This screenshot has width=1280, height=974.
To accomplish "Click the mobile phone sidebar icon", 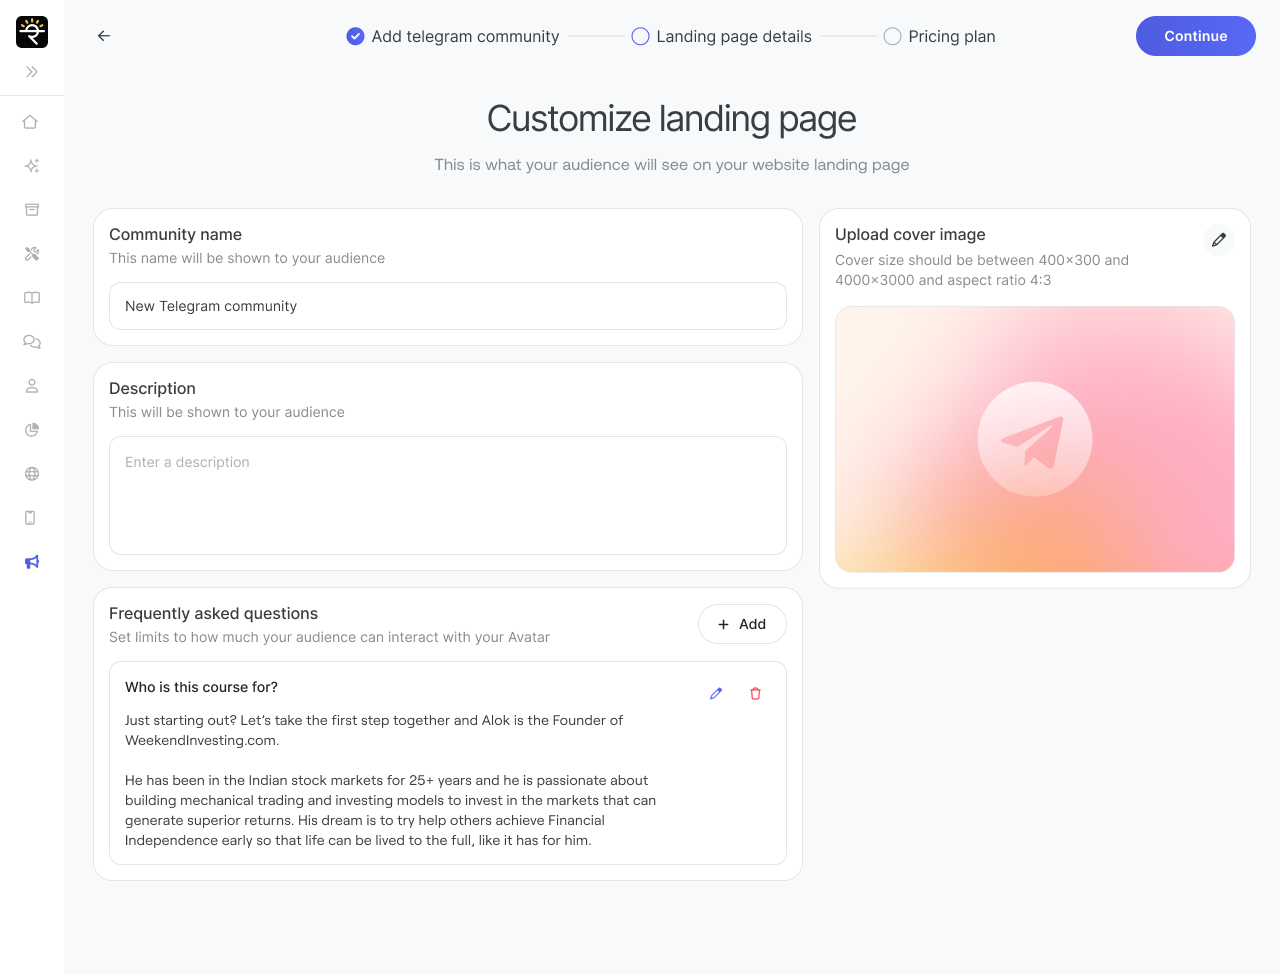I will (x=31, y=518).
